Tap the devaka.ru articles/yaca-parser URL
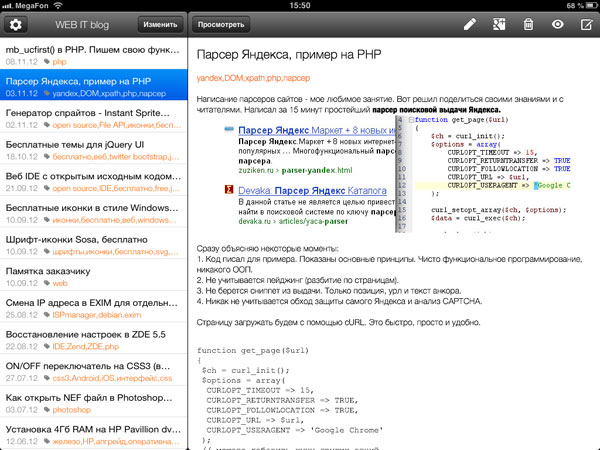Screen dimensions: 600x450 tap(293, 221)
